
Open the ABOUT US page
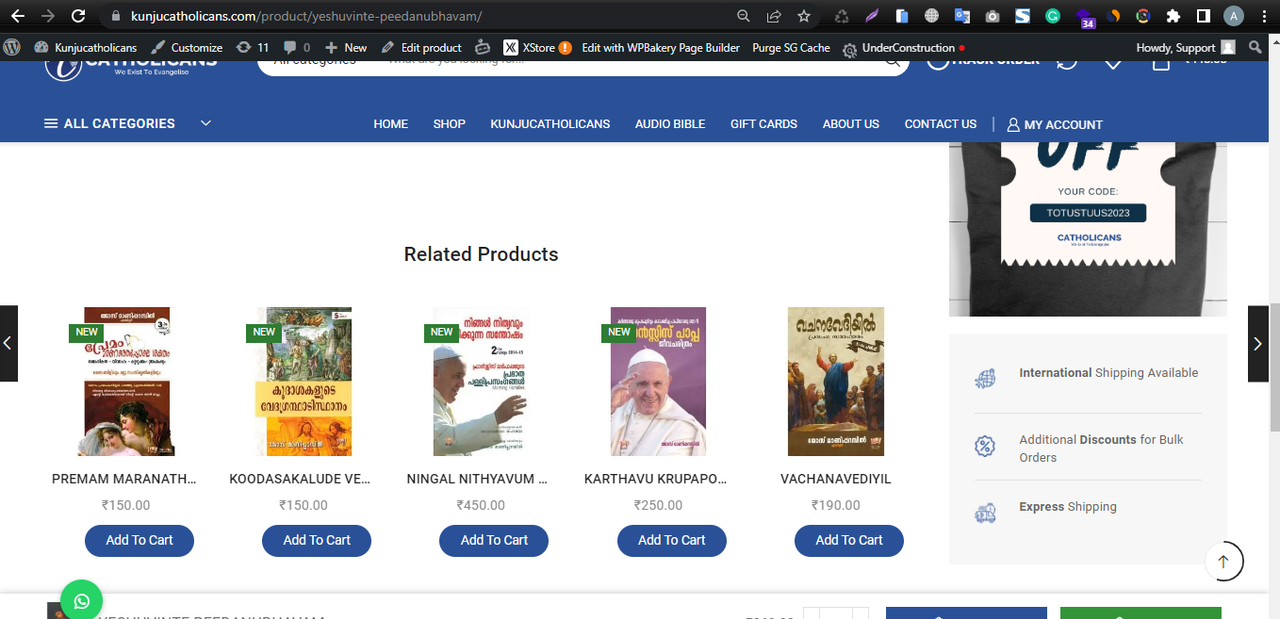(x=851, y=124)
